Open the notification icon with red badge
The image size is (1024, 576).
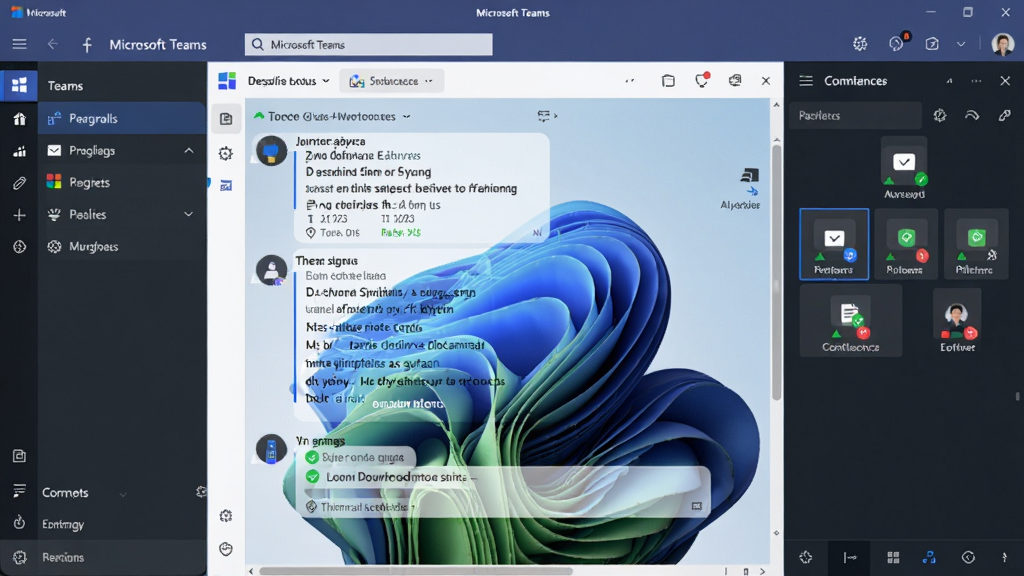pos(897,43)
